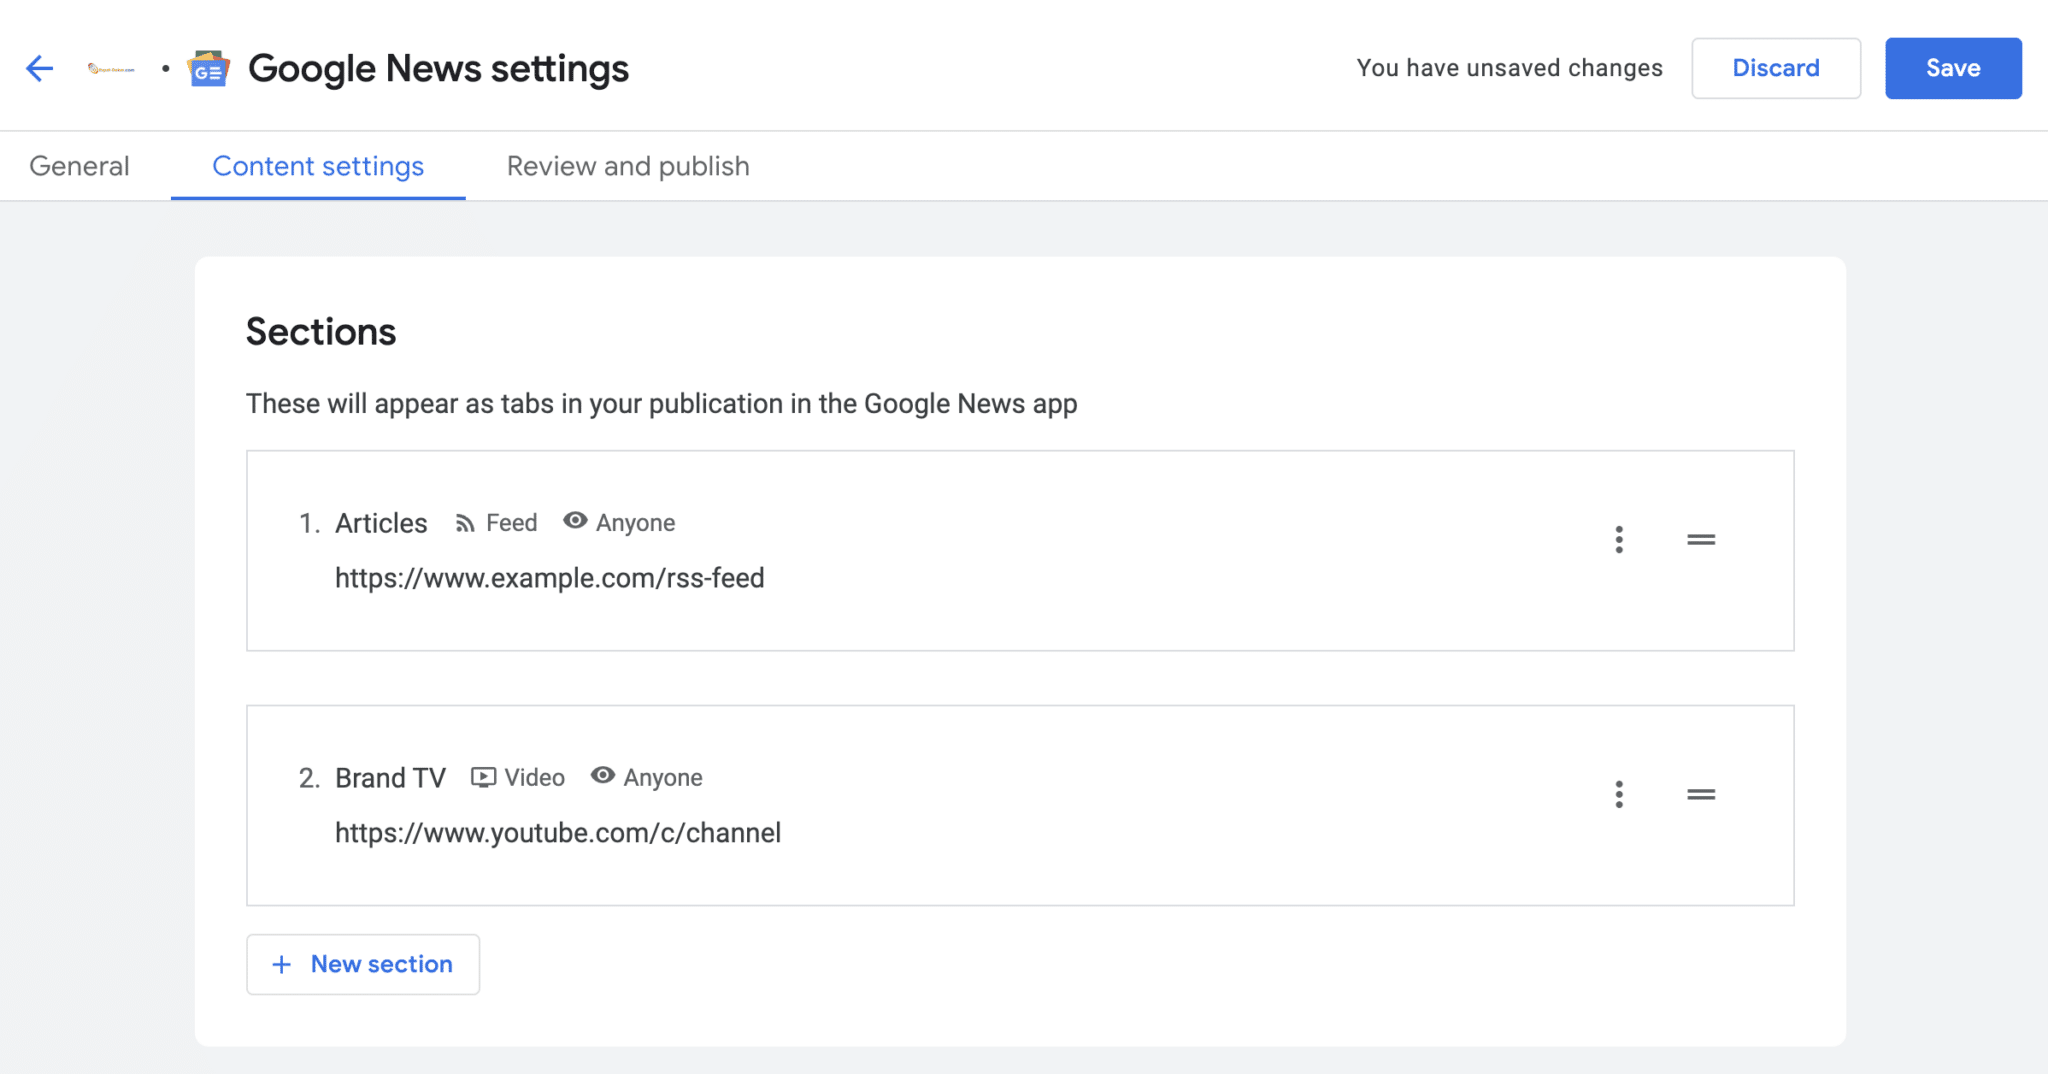
Task: Click the Brand TV YouTube channel URL
Action: click(557, 833)
